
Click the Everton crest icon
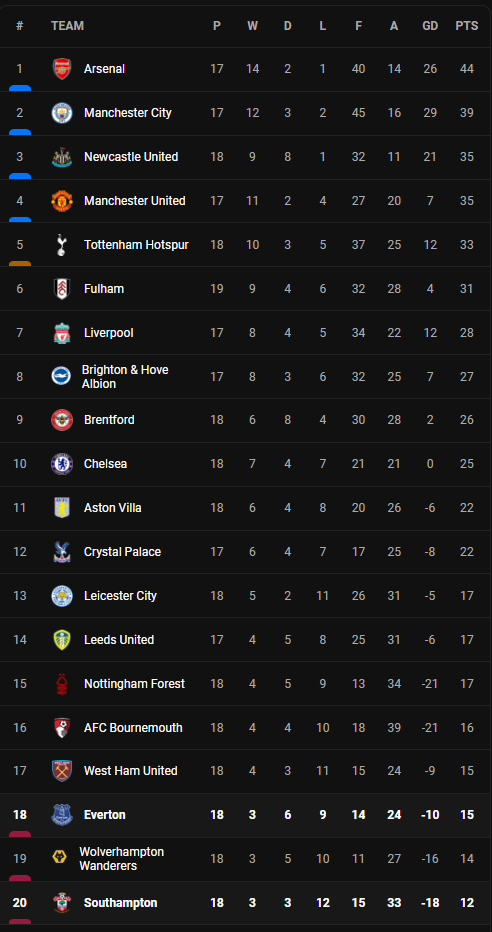point(62,814)
